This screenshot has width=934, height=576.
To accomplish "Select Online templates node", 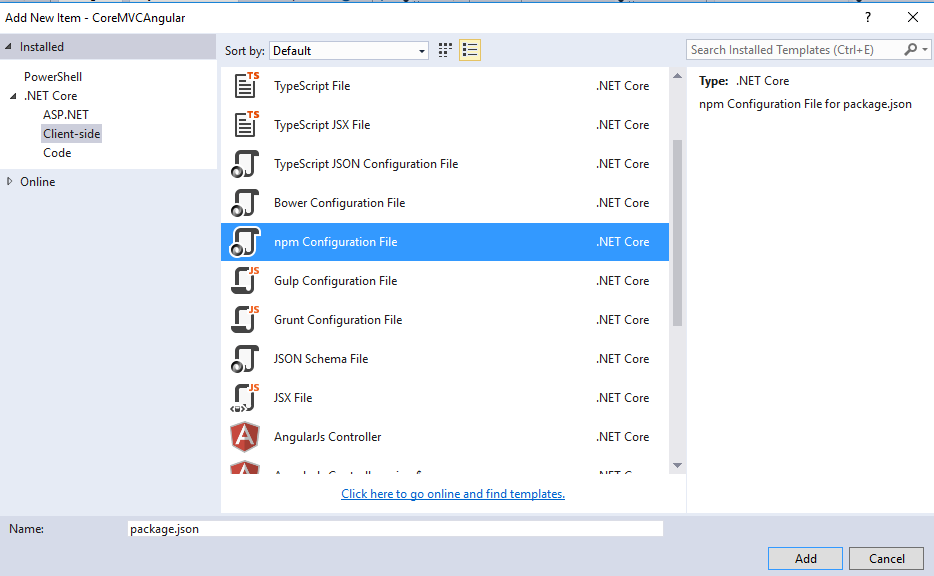I will click(38, 182).
